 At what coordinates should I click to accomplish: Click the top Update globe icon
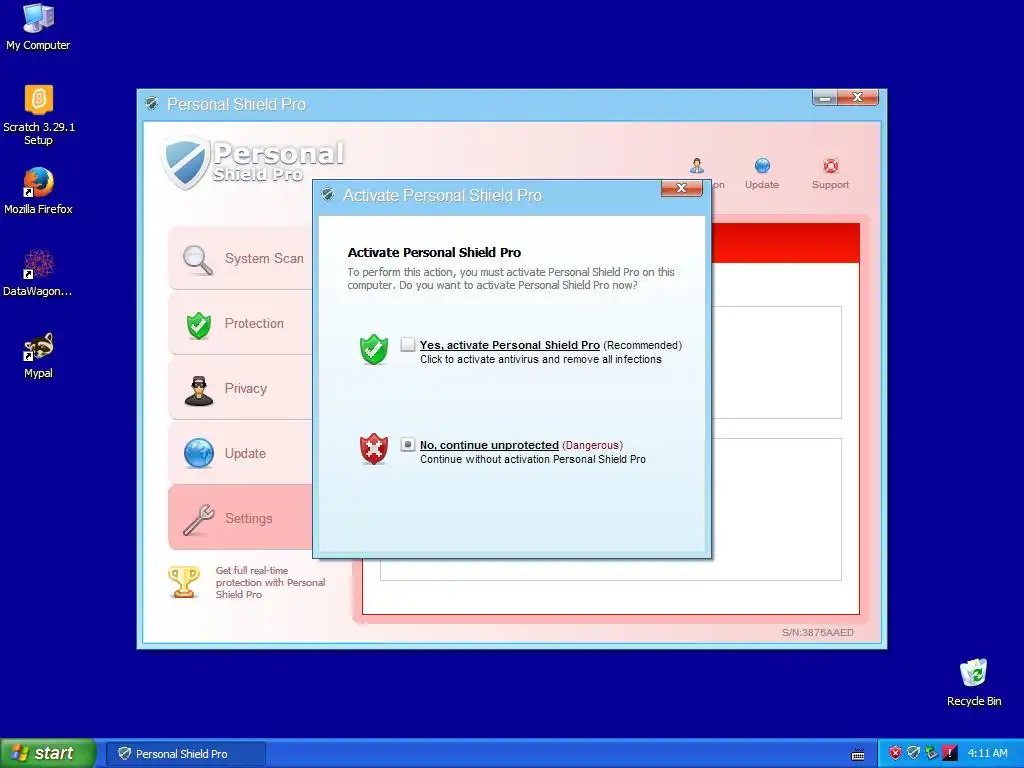pos(762,166)
